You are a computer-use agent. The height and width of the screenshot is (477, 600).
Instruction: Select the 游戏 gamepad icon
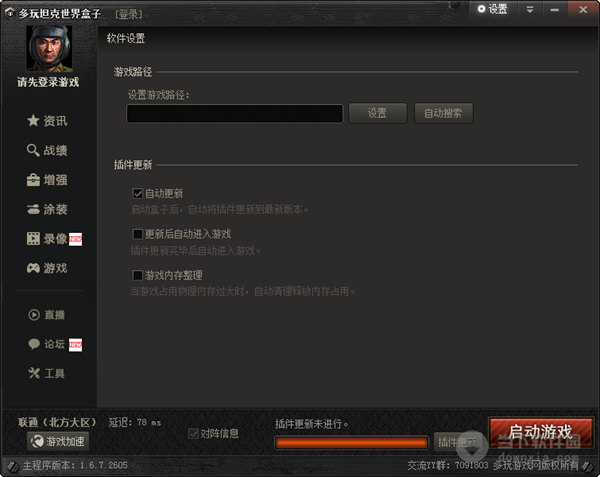click(33, 268)
